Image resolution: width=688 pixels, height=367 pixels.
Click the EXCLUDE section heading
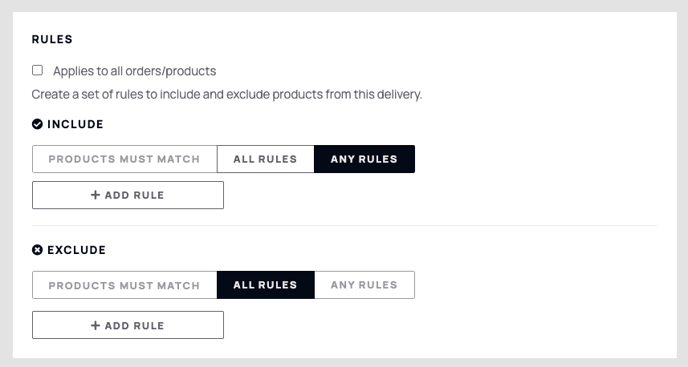pos(76,250)
